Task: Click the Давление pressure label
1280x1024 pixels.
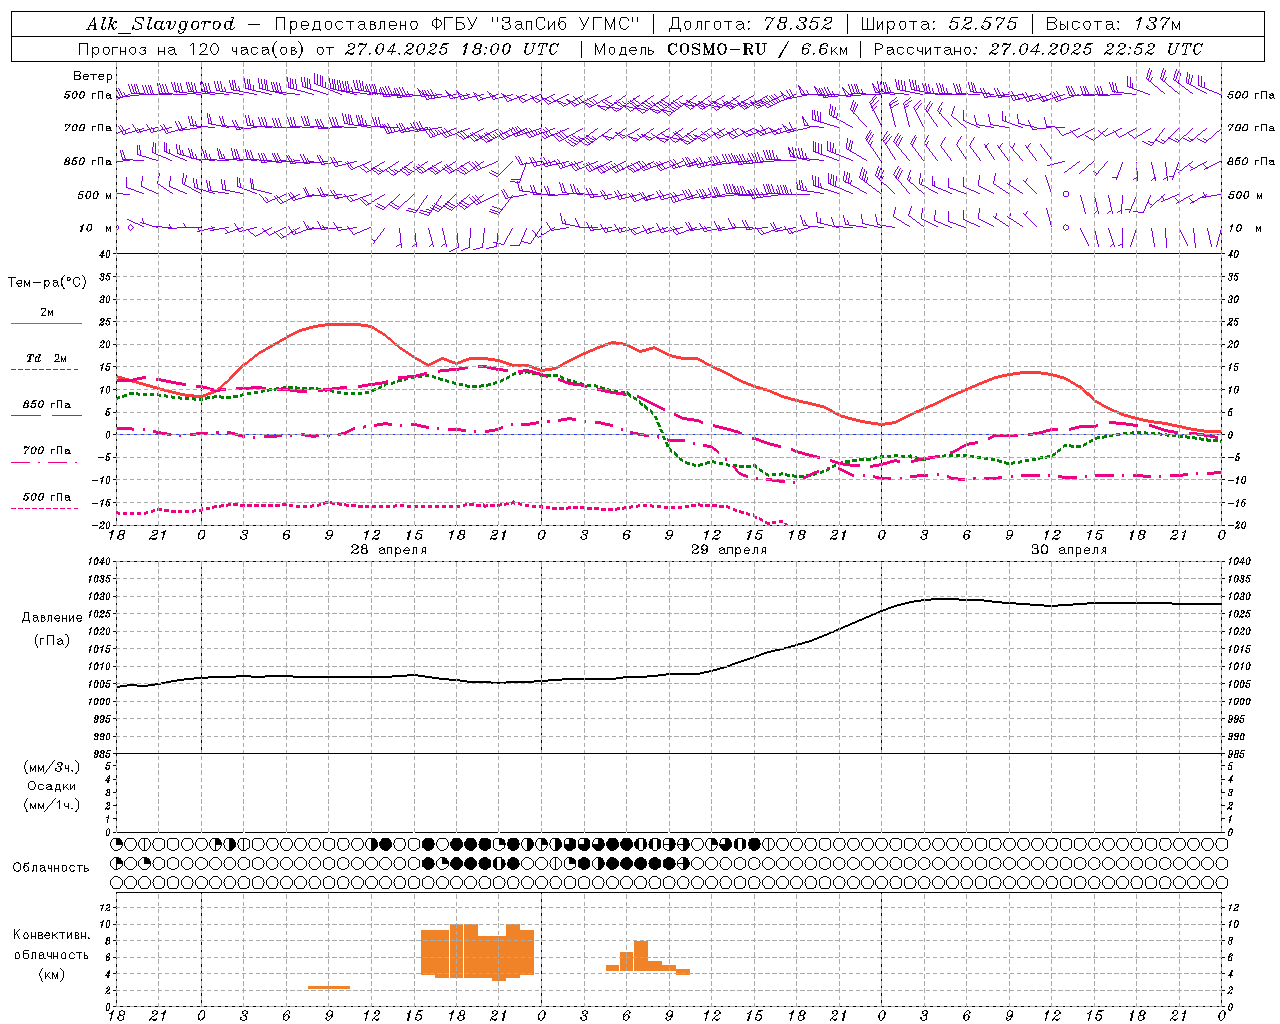Action: click(52, 618)
